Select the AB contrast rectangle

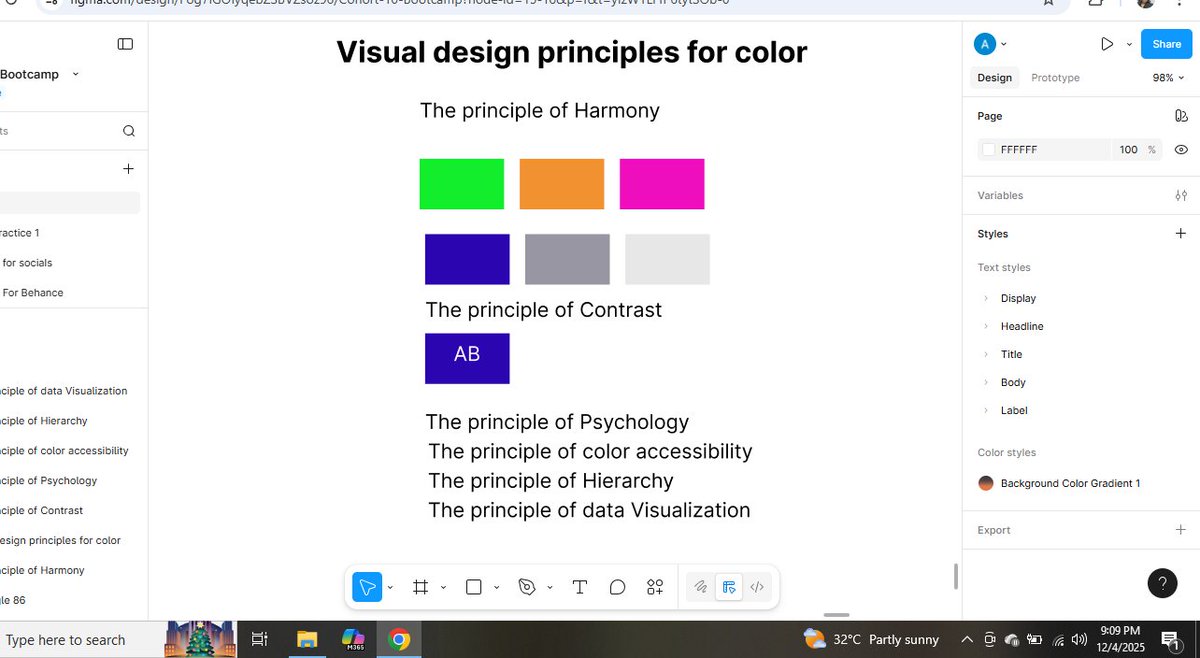(467, 358)
